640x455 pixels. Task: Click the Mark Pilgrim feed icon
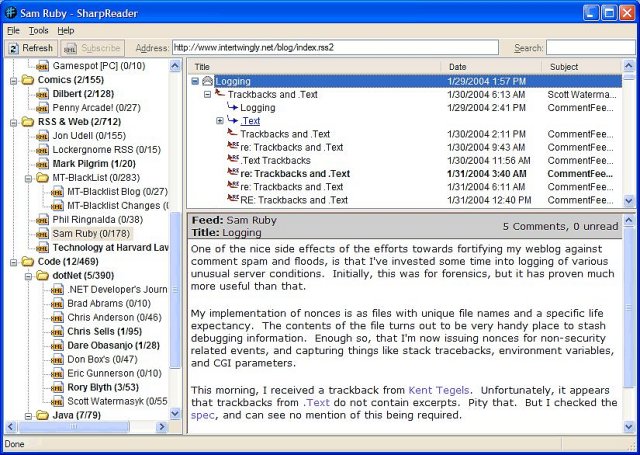tap(42, 164)
